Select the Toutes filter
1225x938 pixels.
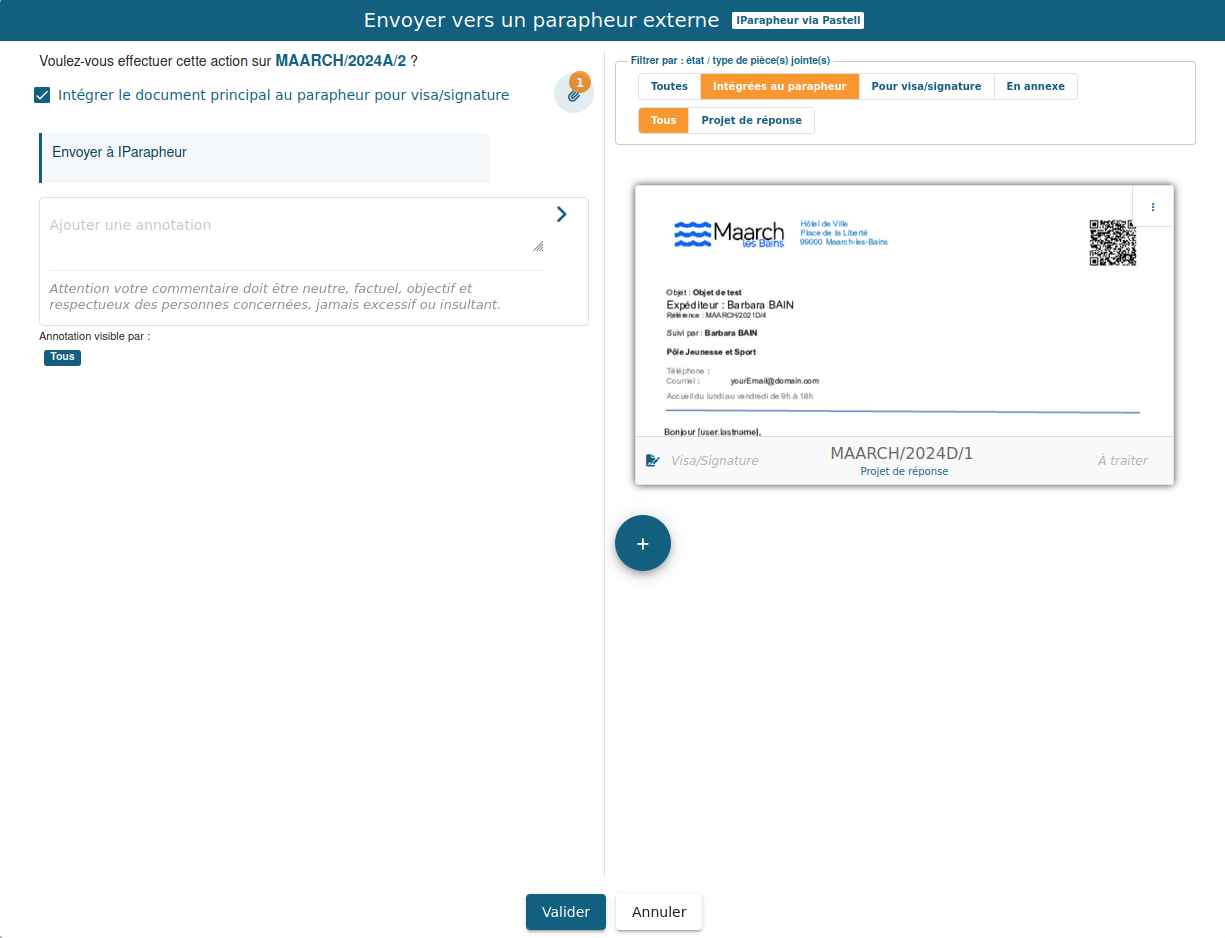point(669,87)
